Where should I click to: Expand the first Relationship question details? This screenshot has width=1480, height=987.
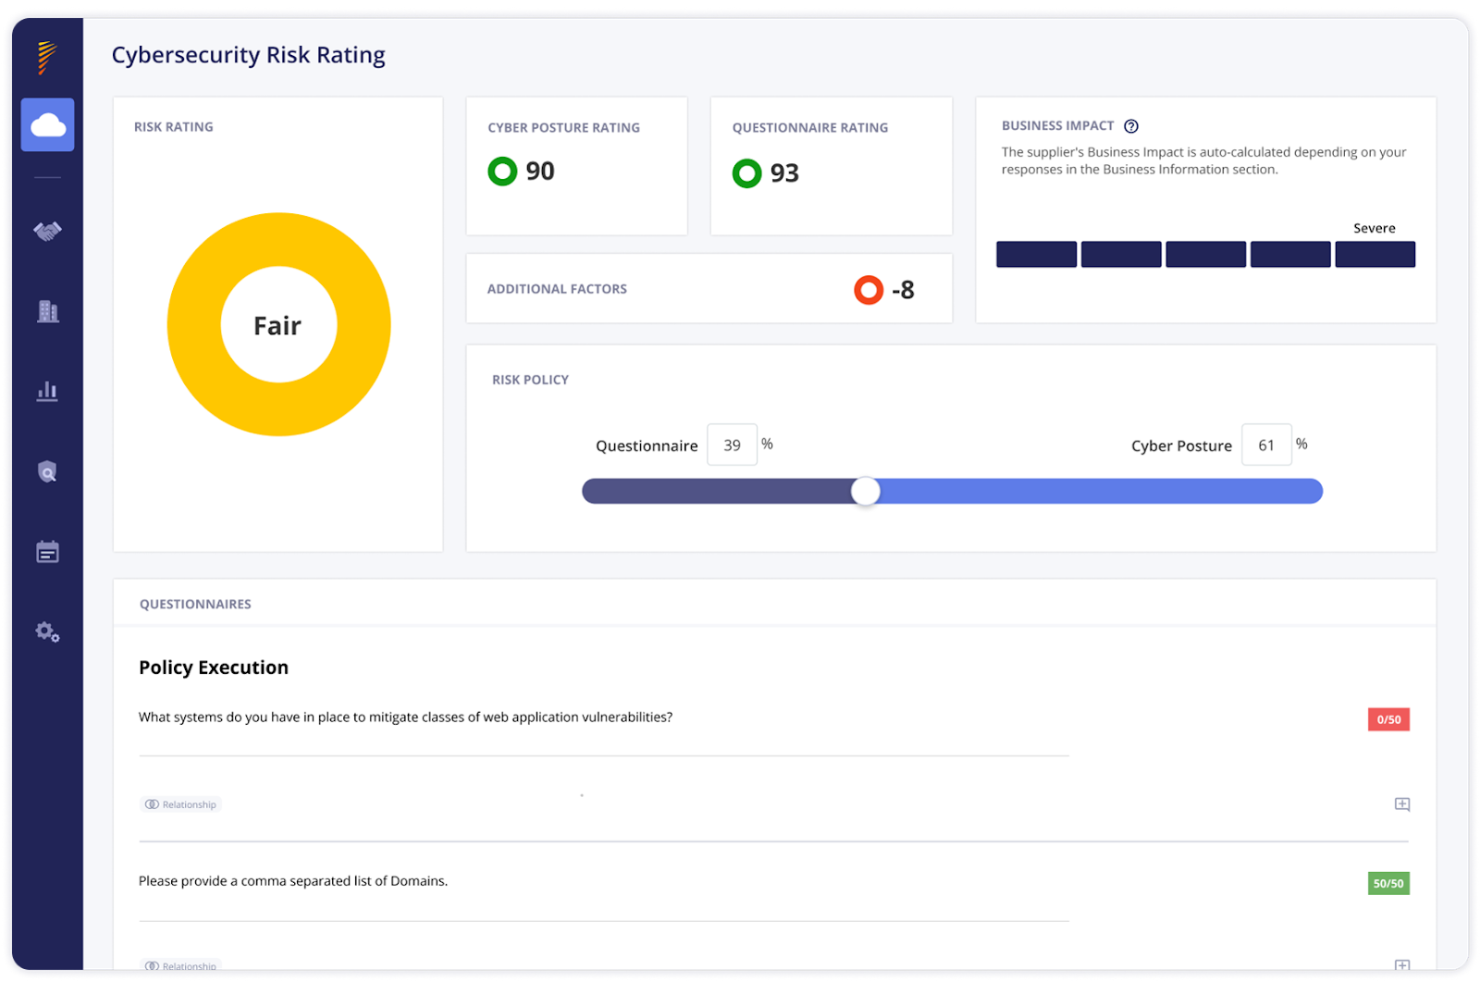point(1402,804)
